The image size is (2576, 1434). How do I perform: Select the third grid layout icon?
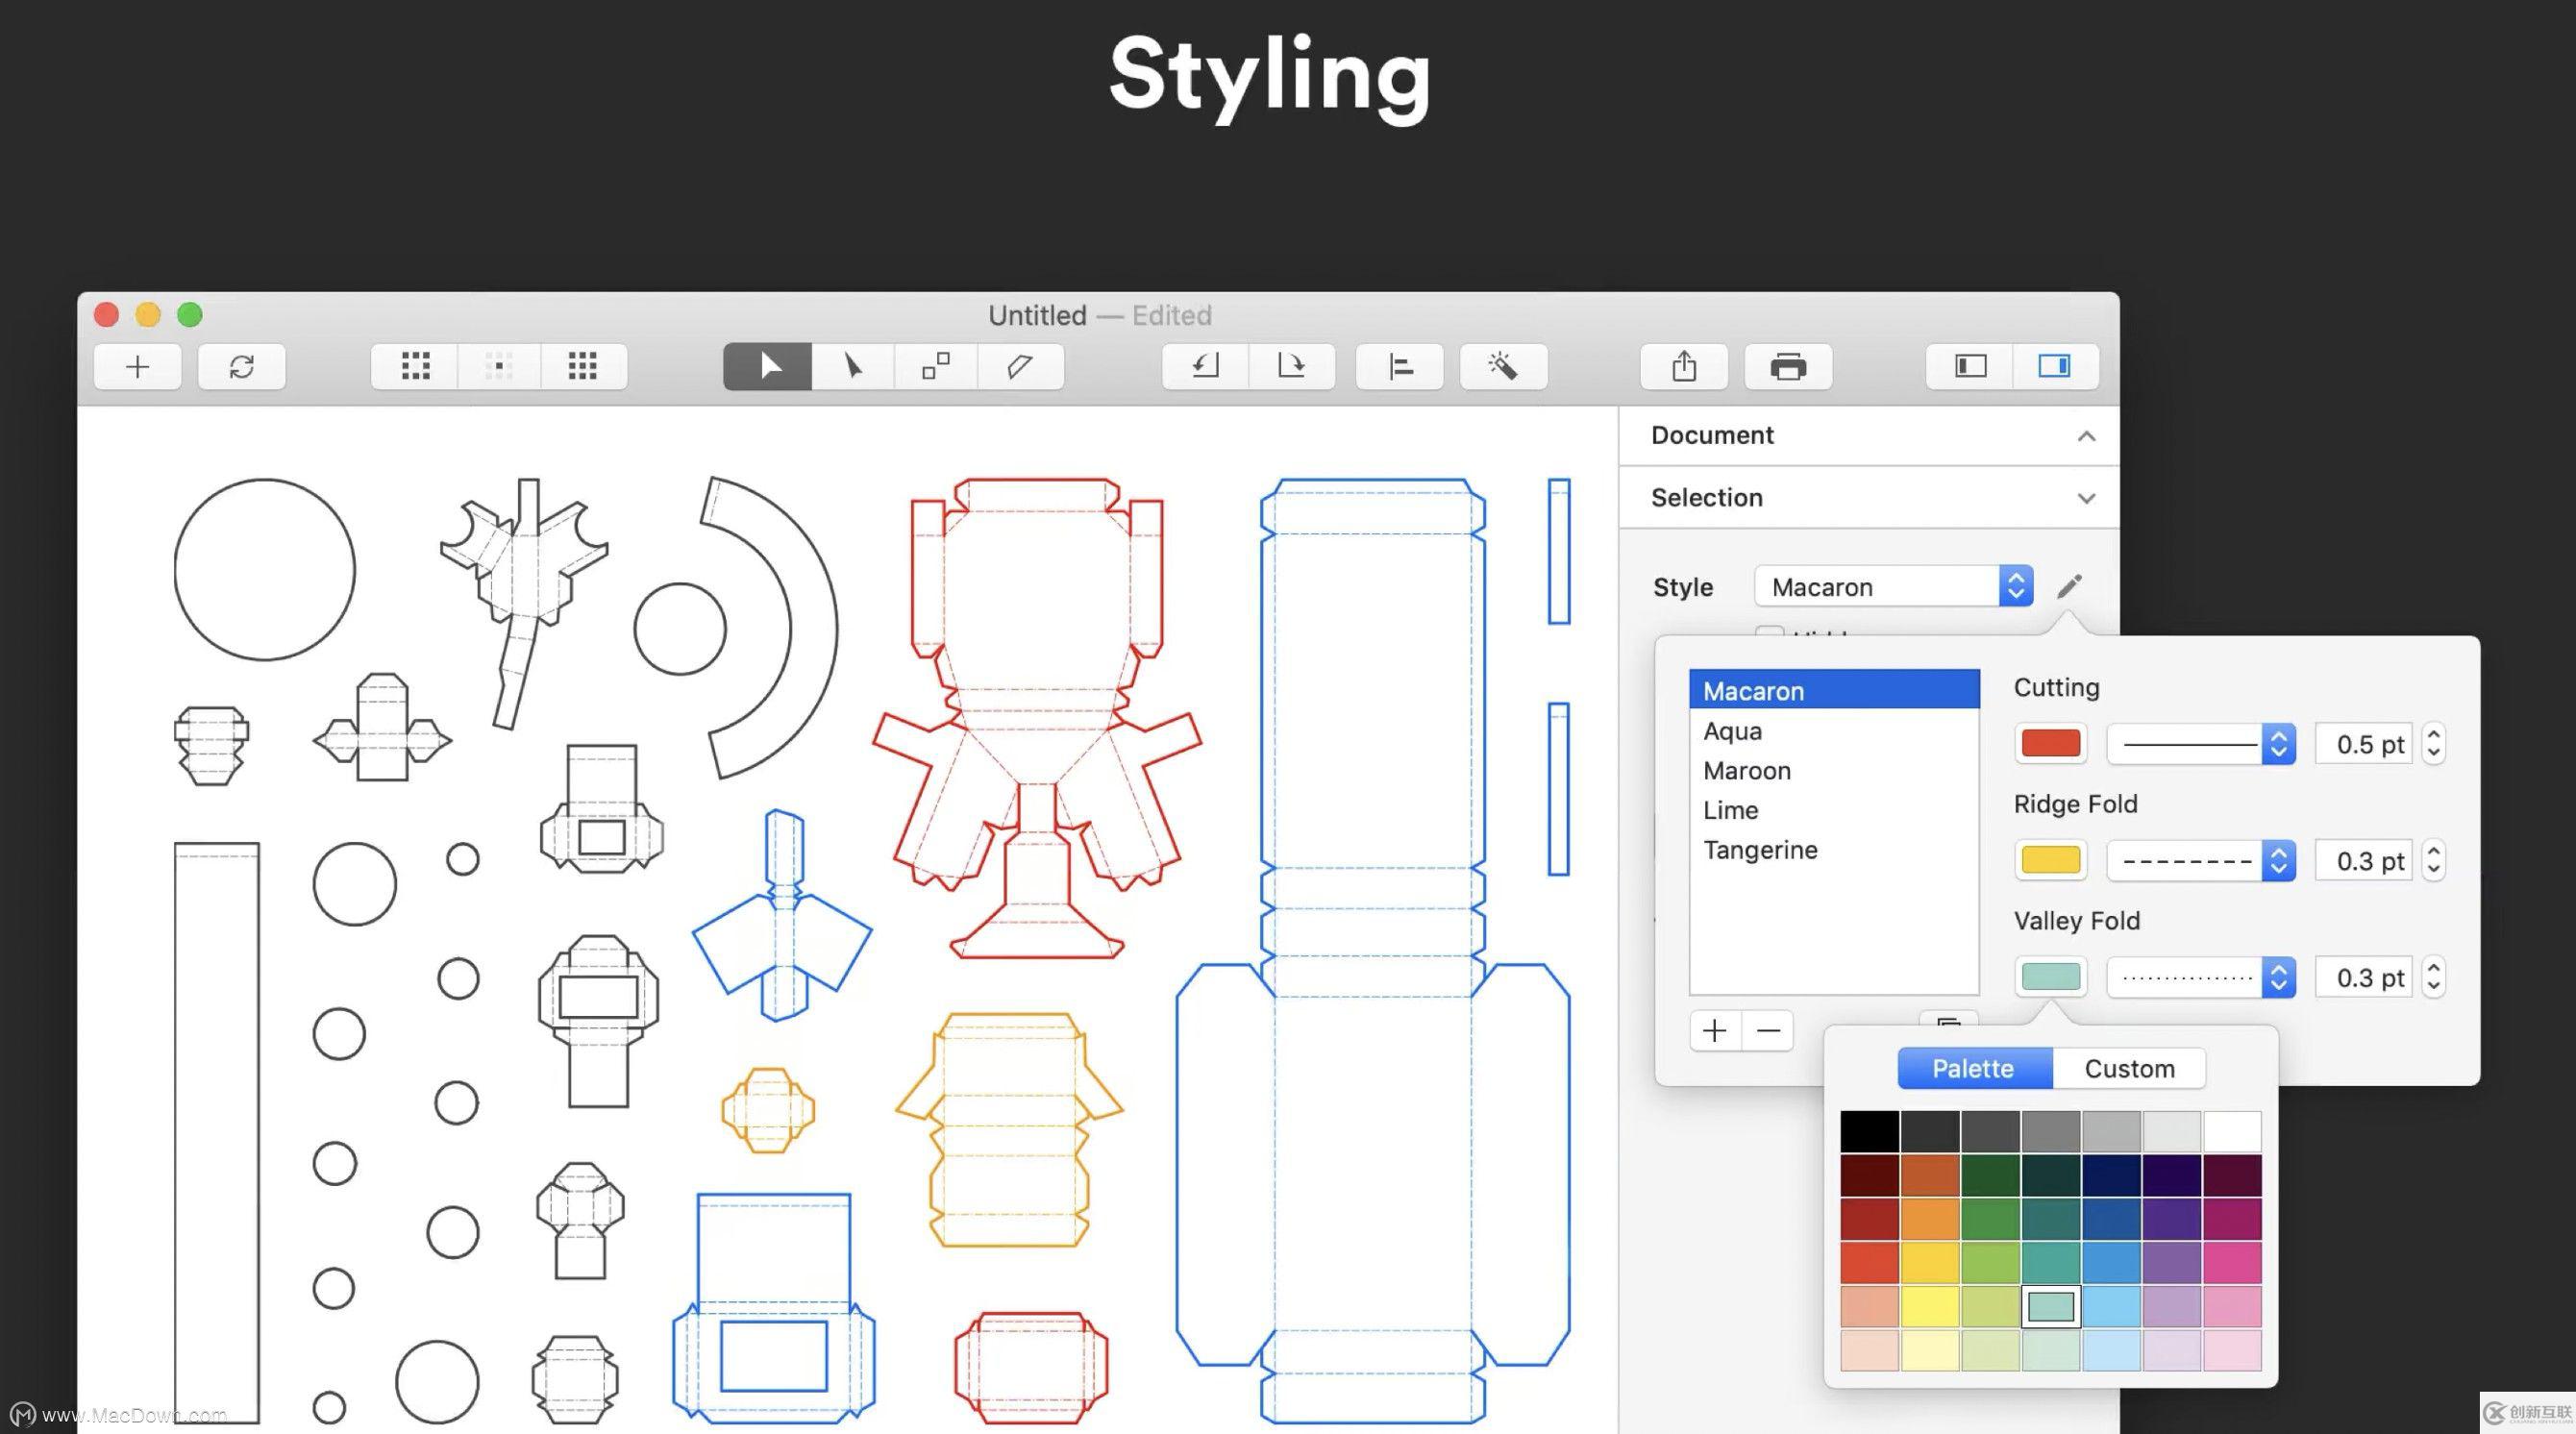583,367
